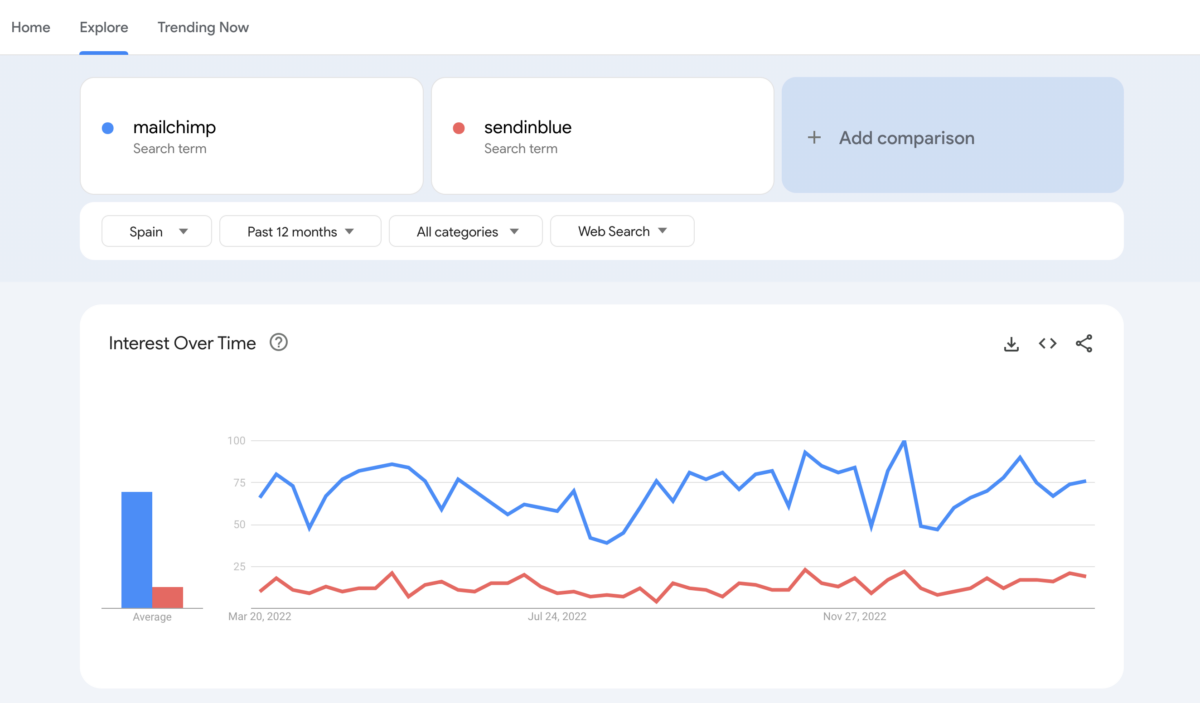Click the mailchimp search term card
This screenshot has height=703, width=1200.
pyautogui.click(x=250, y=135)
